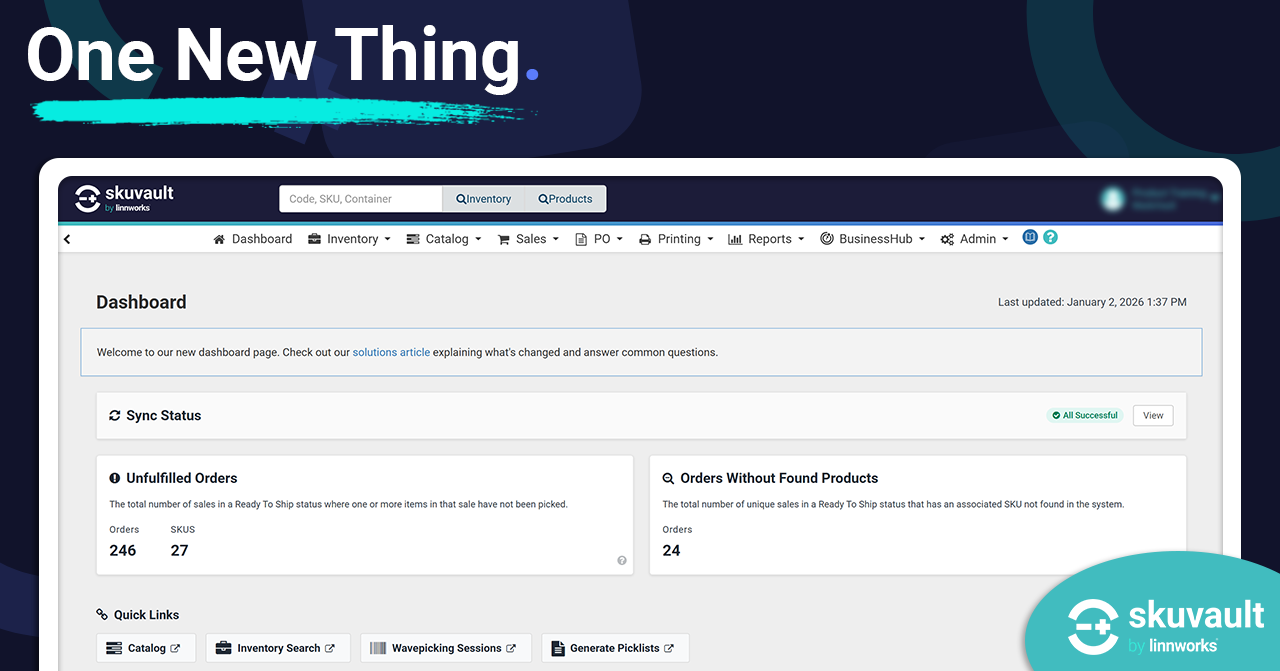Open the Printing menu

tap(676, 239)
